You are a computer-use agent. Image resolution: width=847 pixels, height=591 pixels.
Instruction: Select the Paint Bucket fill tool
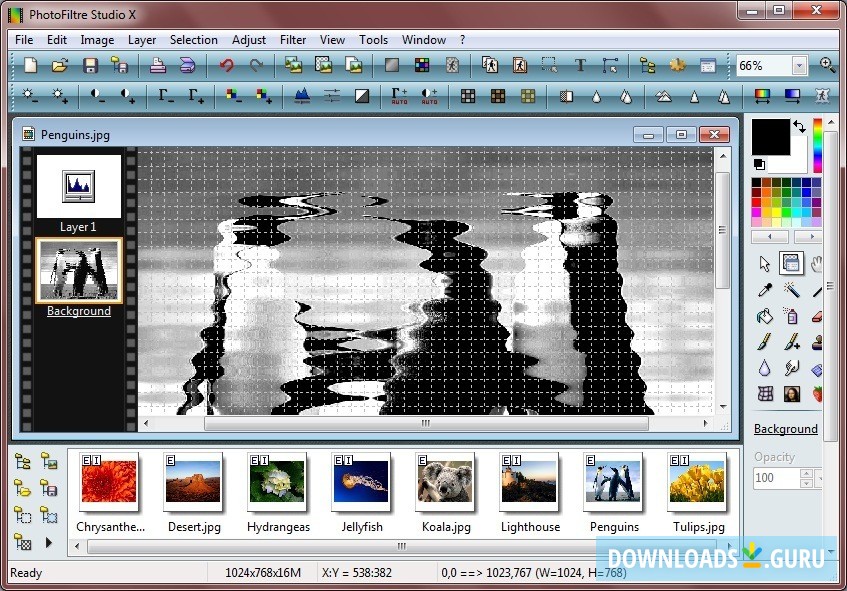coord(764,316)
